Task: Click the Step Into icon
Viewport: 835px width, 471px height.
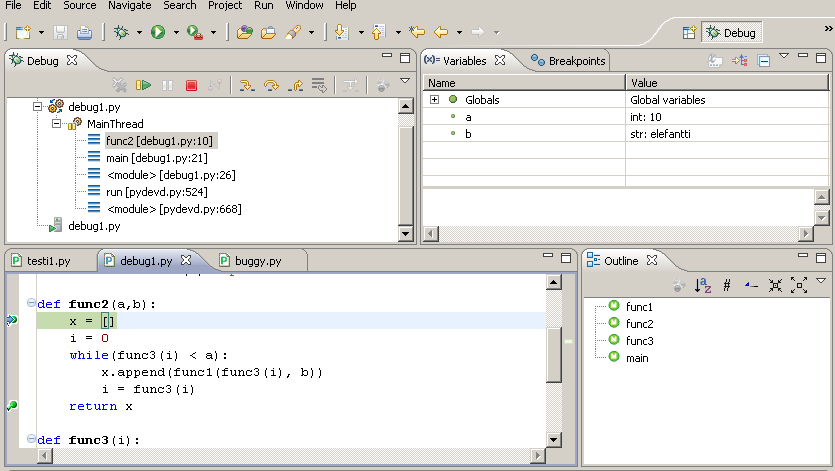Action: [x=246, y=86]
